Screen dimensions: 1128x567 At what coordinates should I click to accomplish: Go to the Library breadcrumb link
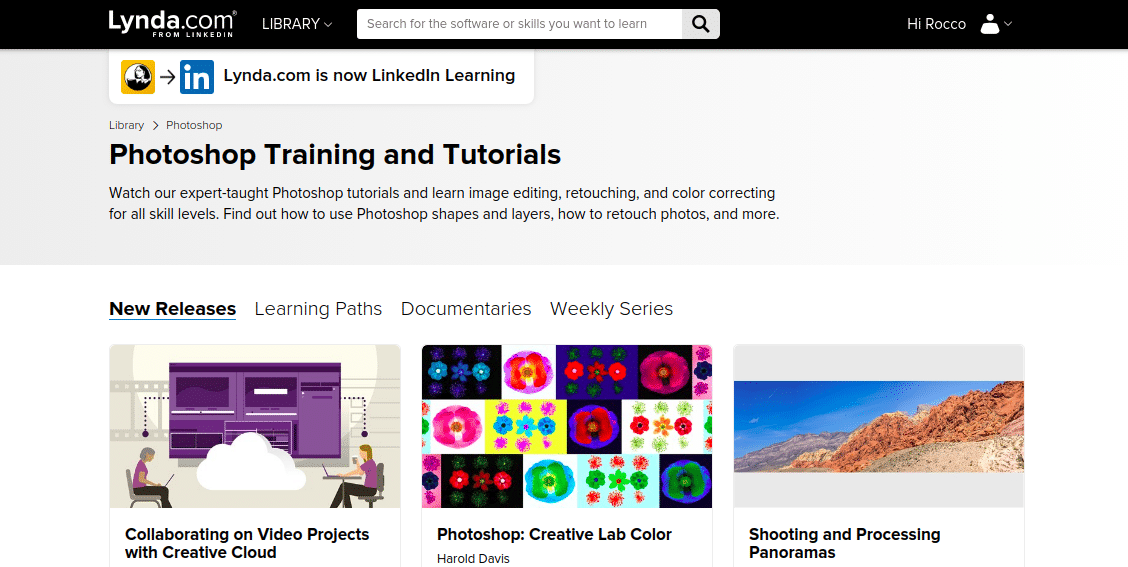(x=127, y=125)
